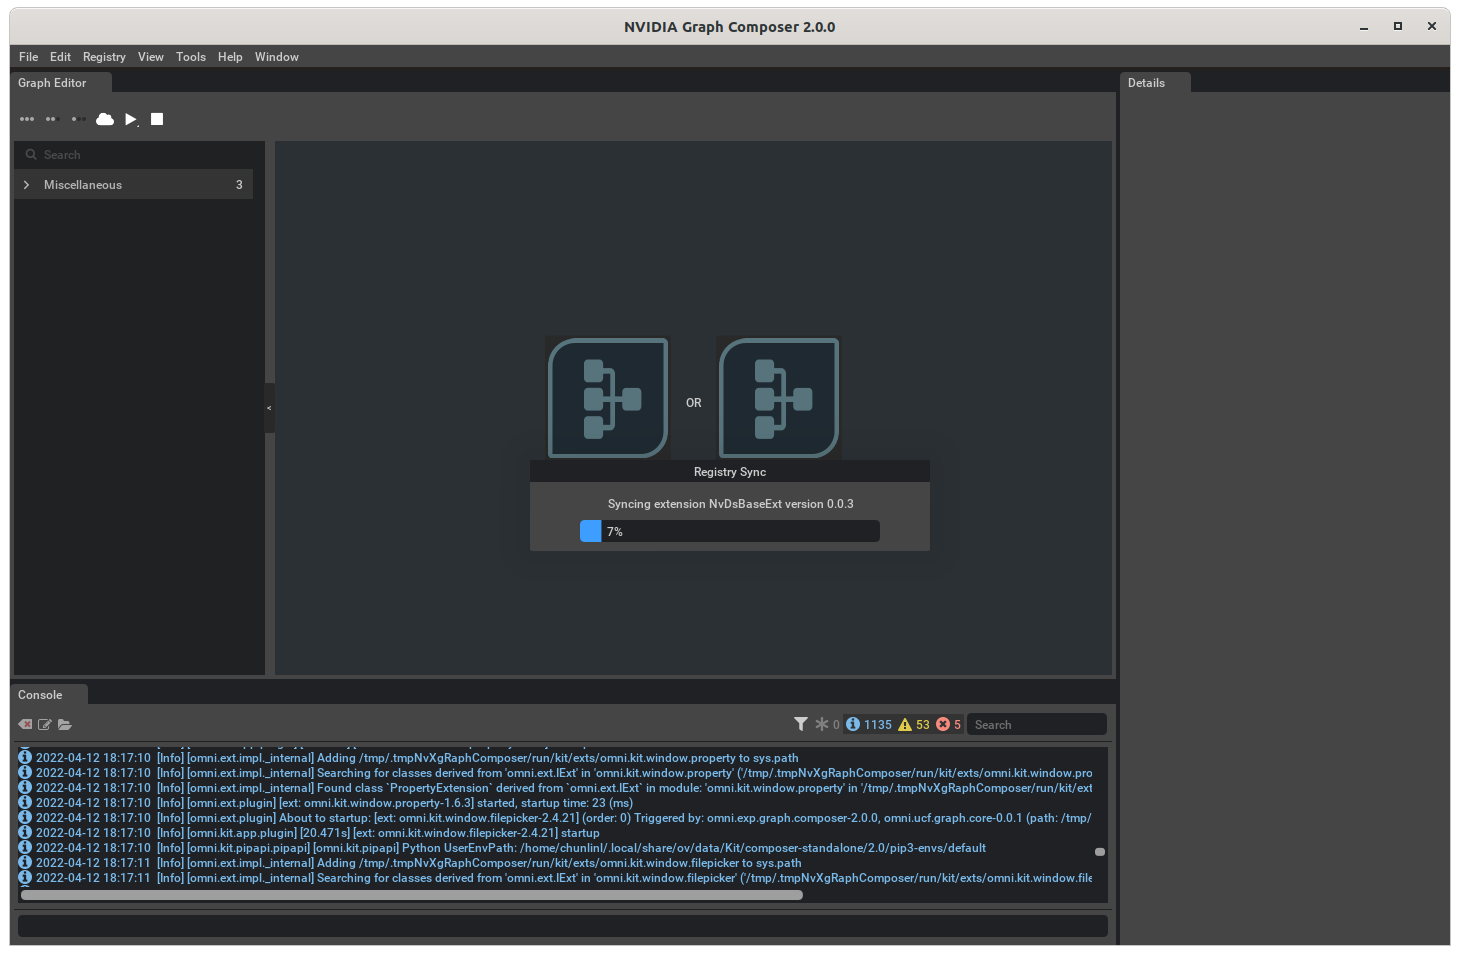The height and width of the screenshot is (955, 1460).
Task: Open the console log folder icon
Action: click(65, 724)
